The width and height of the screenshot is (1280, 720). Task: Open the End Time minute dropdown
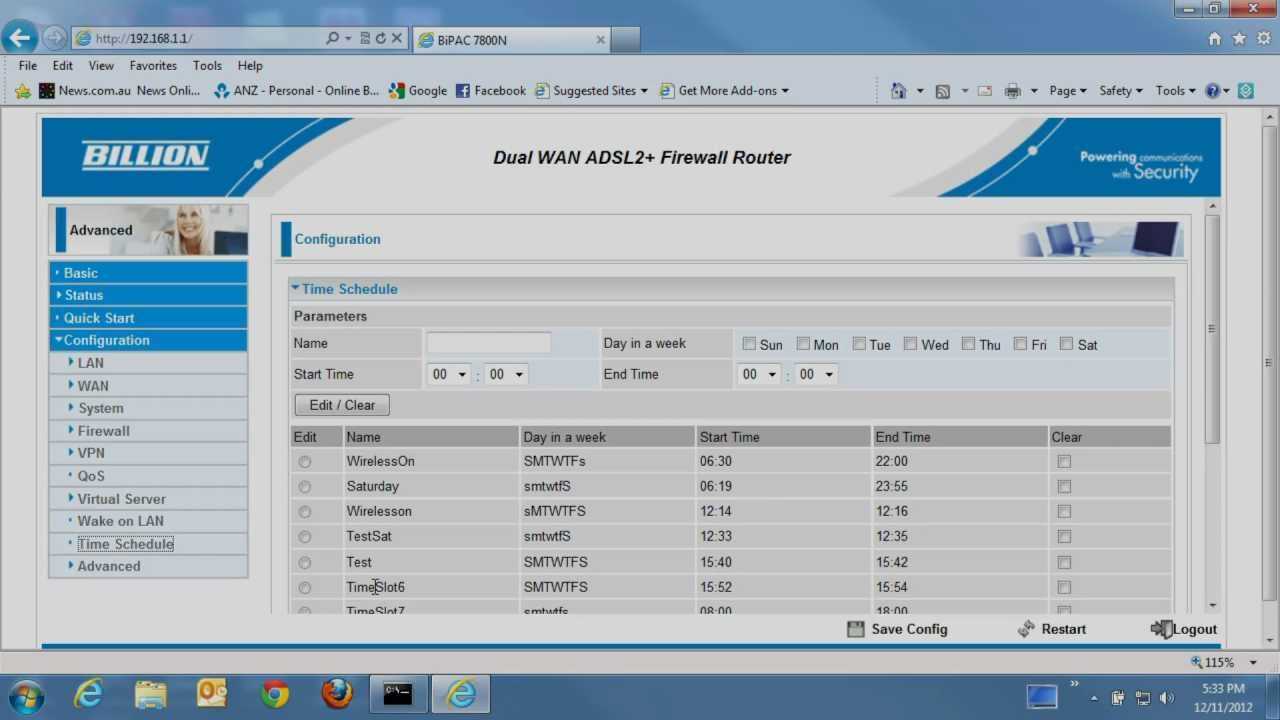[x=815, y=375]
